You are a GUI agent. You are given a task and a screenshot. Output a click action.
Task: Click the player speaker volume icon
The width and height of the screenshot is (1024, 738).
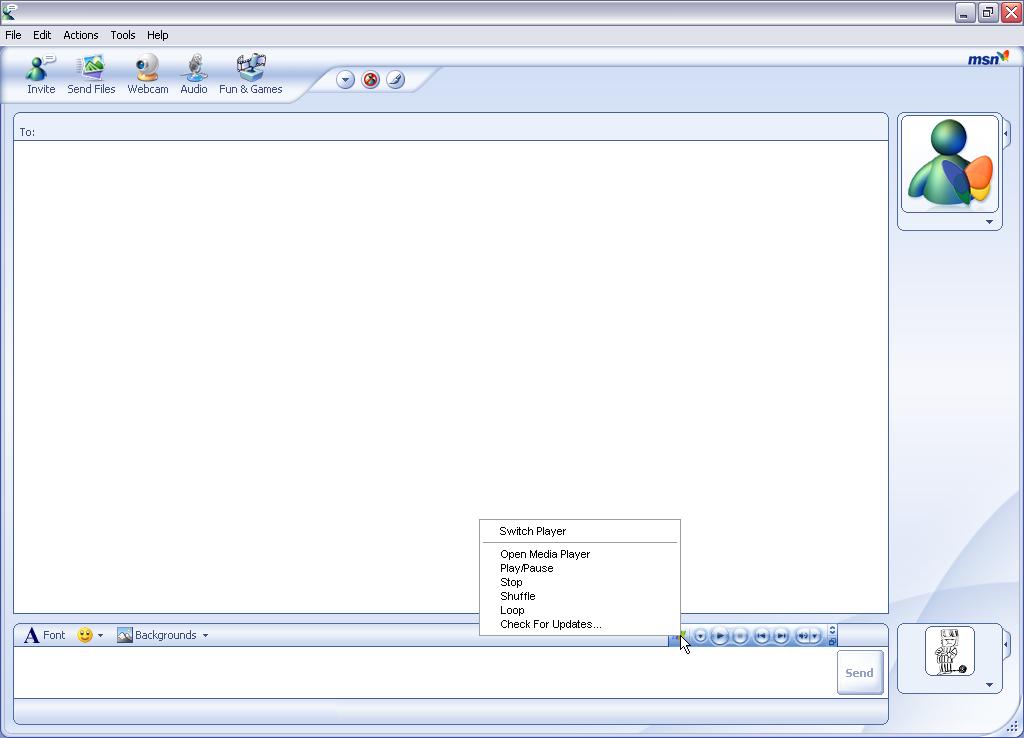[x=803, y=635]
